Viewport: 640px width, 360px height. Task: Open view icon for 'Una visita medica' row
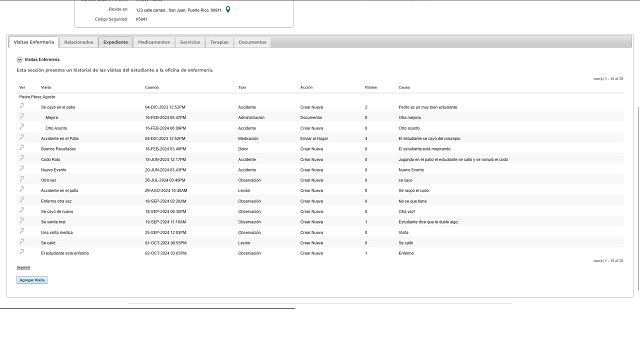22,231
